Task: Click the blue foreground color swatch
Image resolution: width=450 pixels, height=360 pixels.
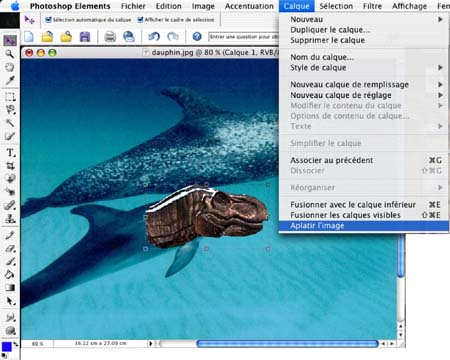Action: click(x=7, y=347)
